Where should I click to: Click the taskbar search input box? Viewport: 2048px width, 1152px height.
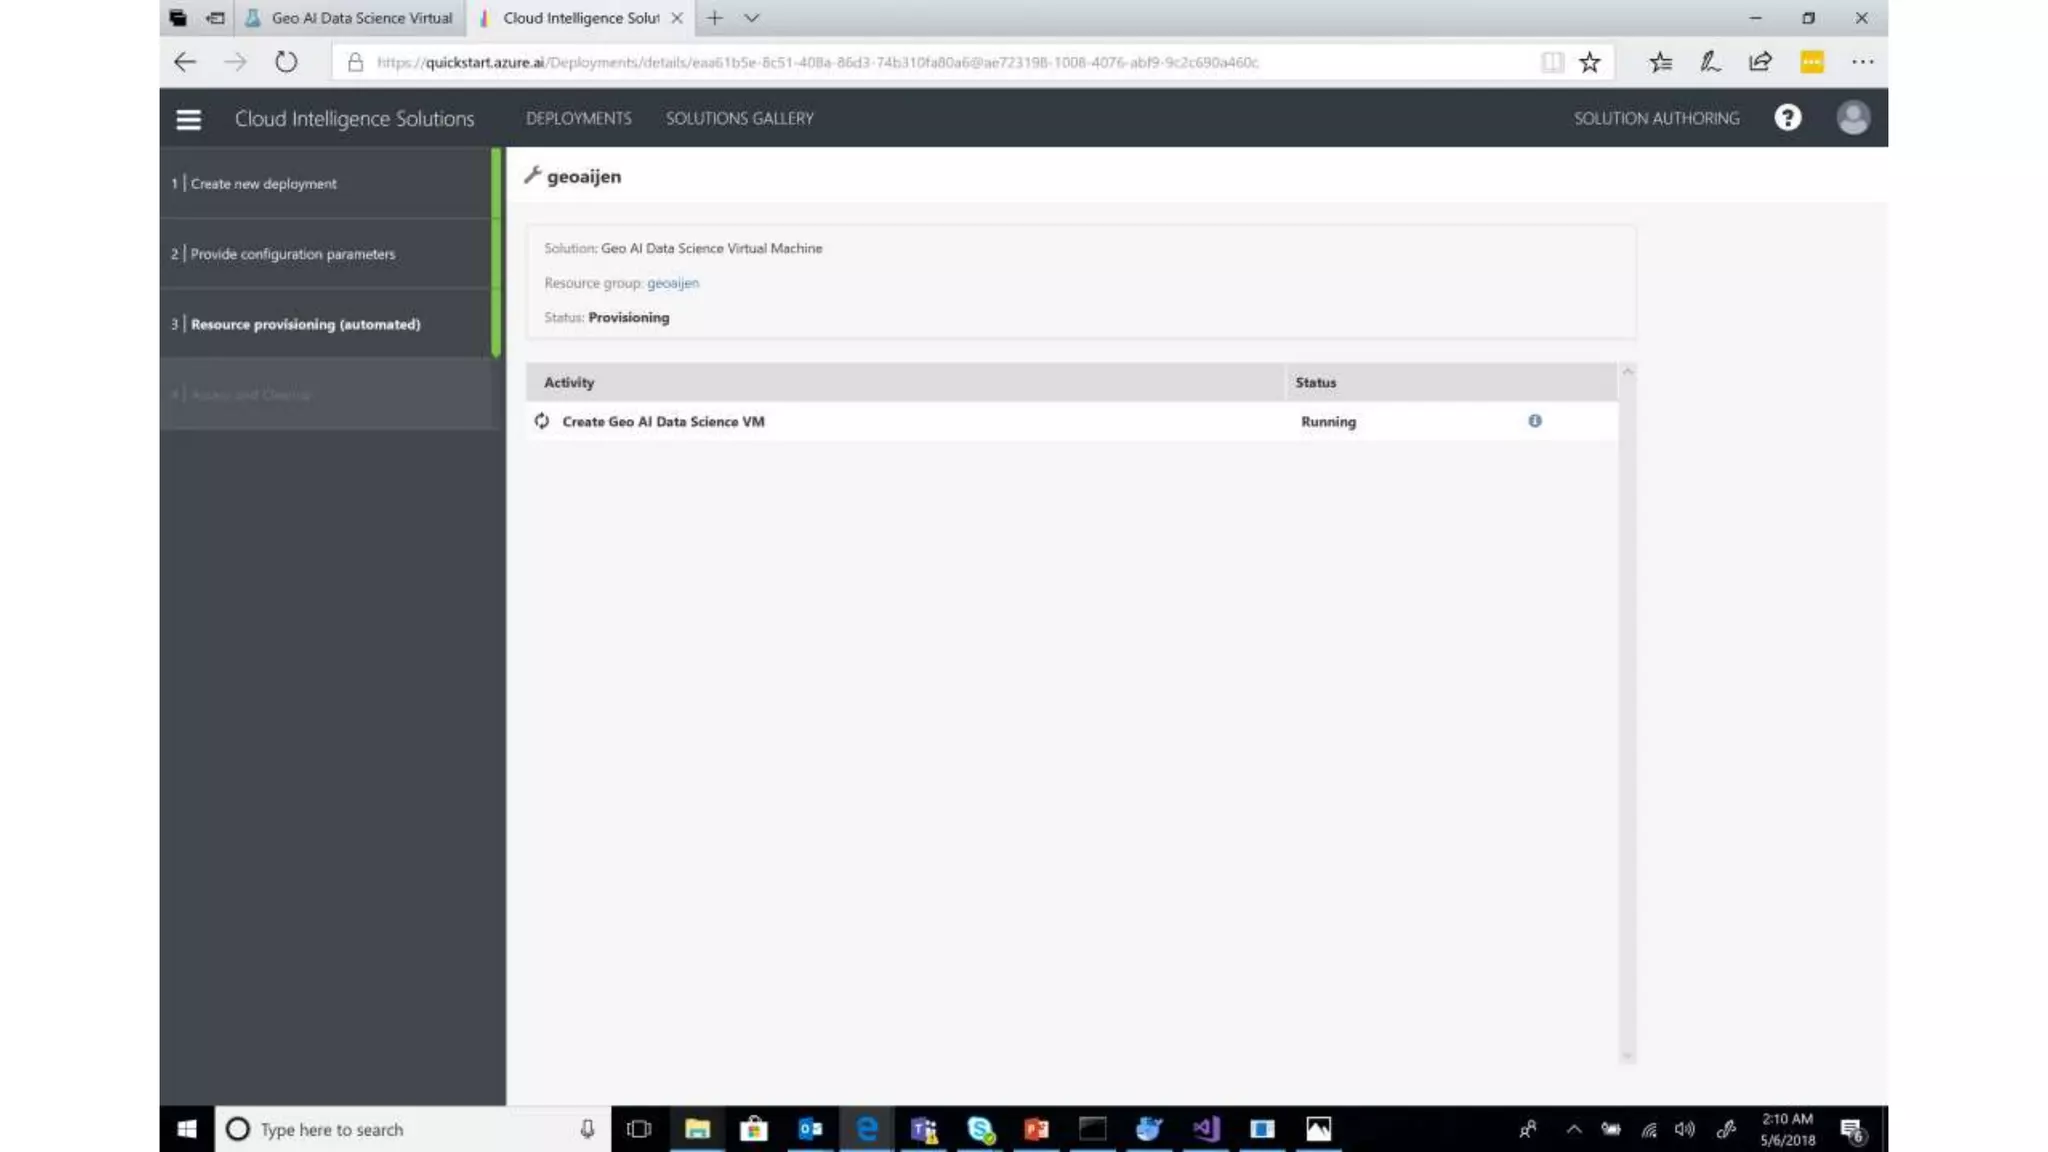[400, 1129]
